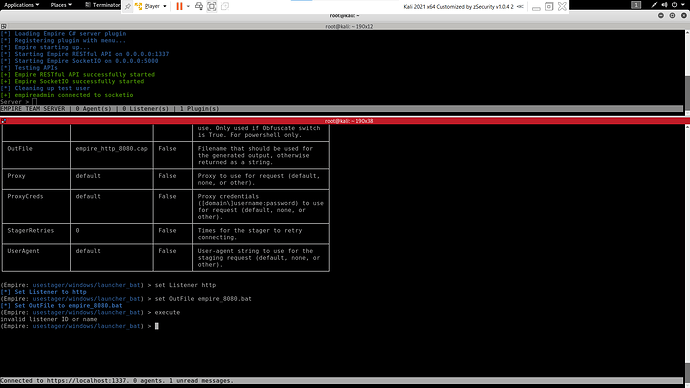Click 'Set OutFile to empire_8080.bat' output line
This screenshot has height=388, width=690.
62,306
